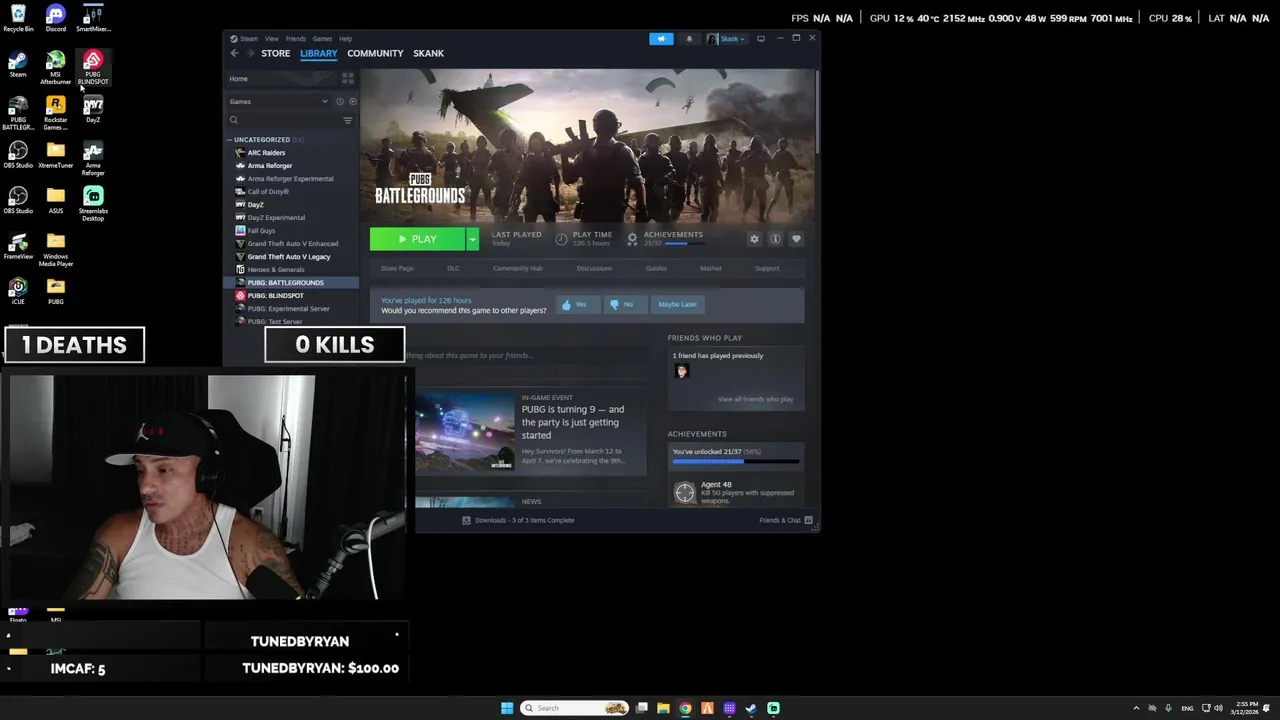The width and height of the screenshot is (1280, 720).
Task: Open the SKANK profile tab
Action: point(428,53)
